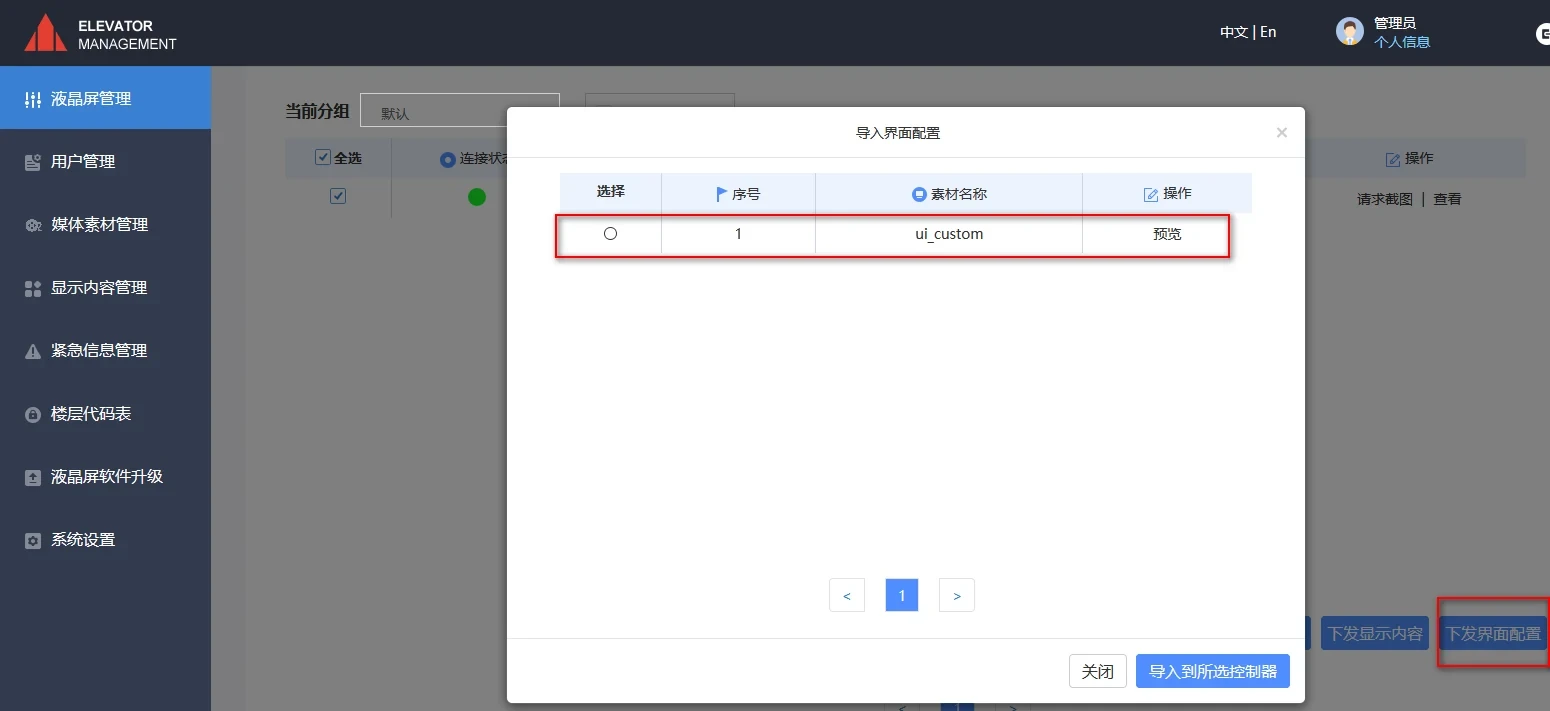Viewport: 1550px width, 711px height.
Task: Click the 液晶屏软件升级 upload icon in sidebar
Action: (33, 477)
